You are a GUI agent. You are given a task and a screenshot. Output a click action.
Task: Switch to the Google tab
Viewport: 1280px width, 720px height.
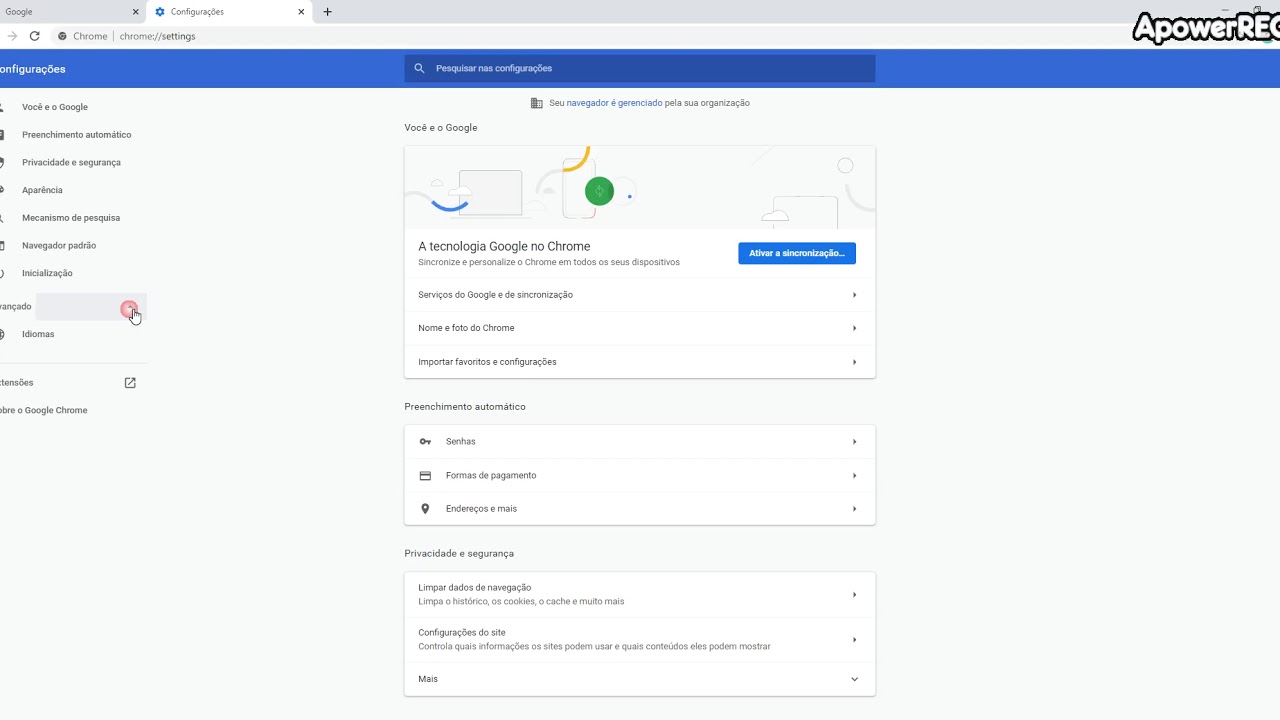[60, 12]
